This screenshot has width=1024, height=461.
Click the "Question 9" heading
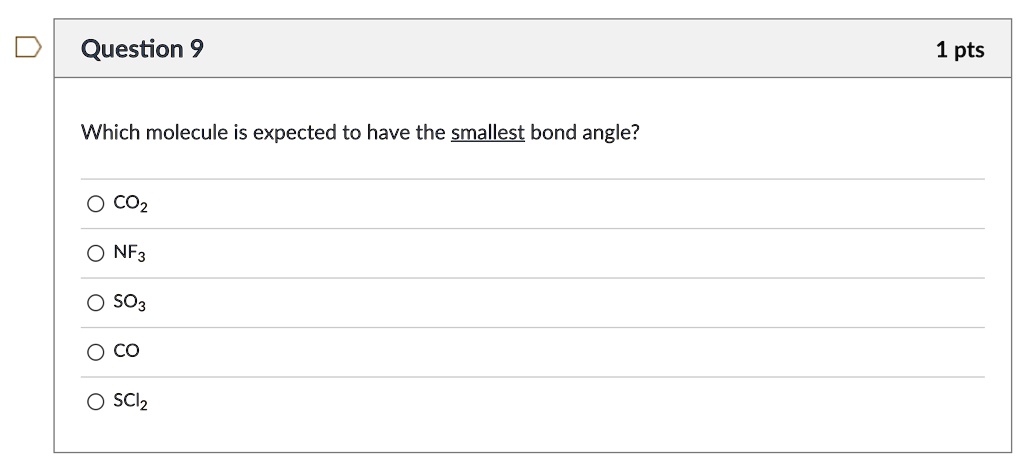pos(142,49)
